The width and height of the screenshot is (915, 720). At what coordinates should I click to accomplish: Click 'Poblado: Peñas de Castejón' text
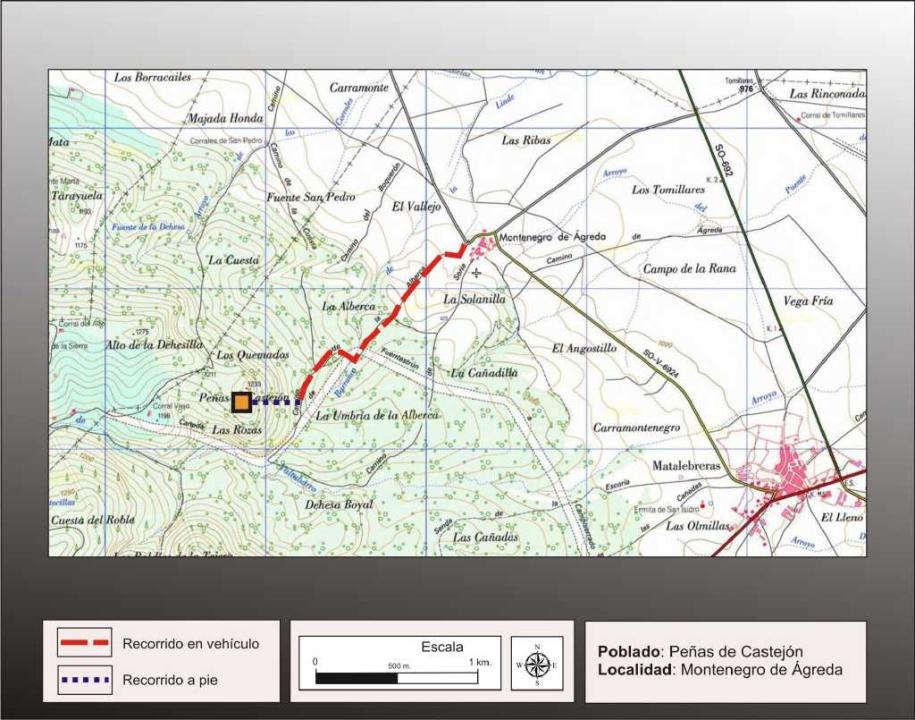pos(700,651)
